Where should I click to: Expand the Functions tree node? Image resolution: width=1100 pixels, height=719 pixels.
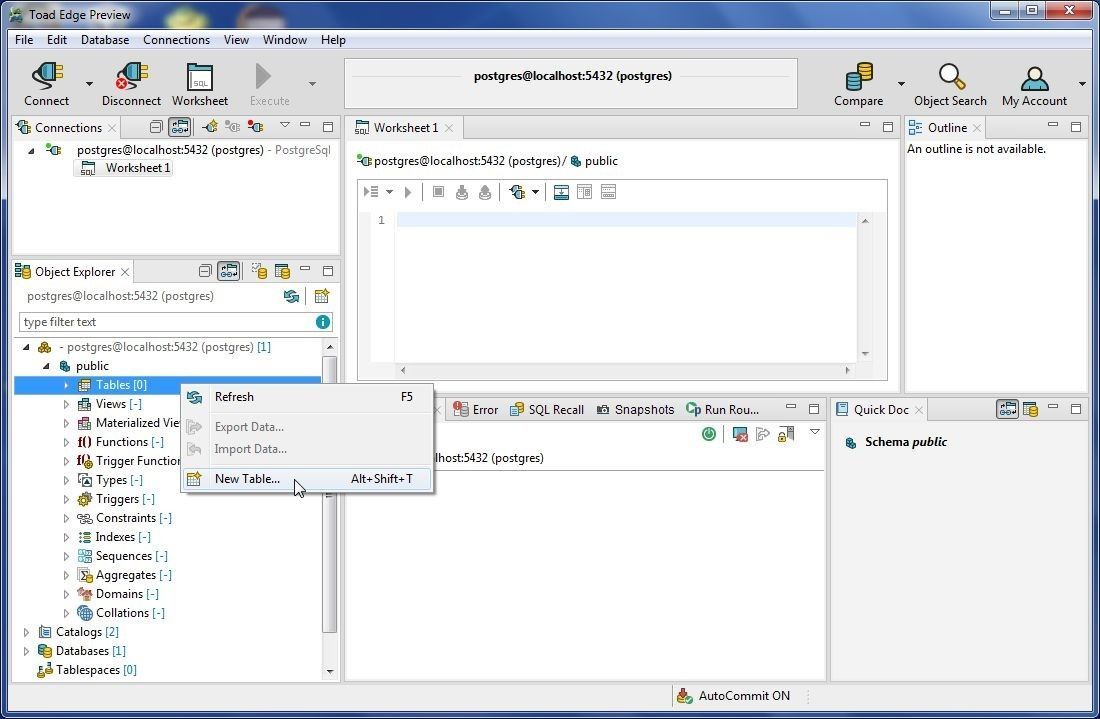[x=66, y=442]
